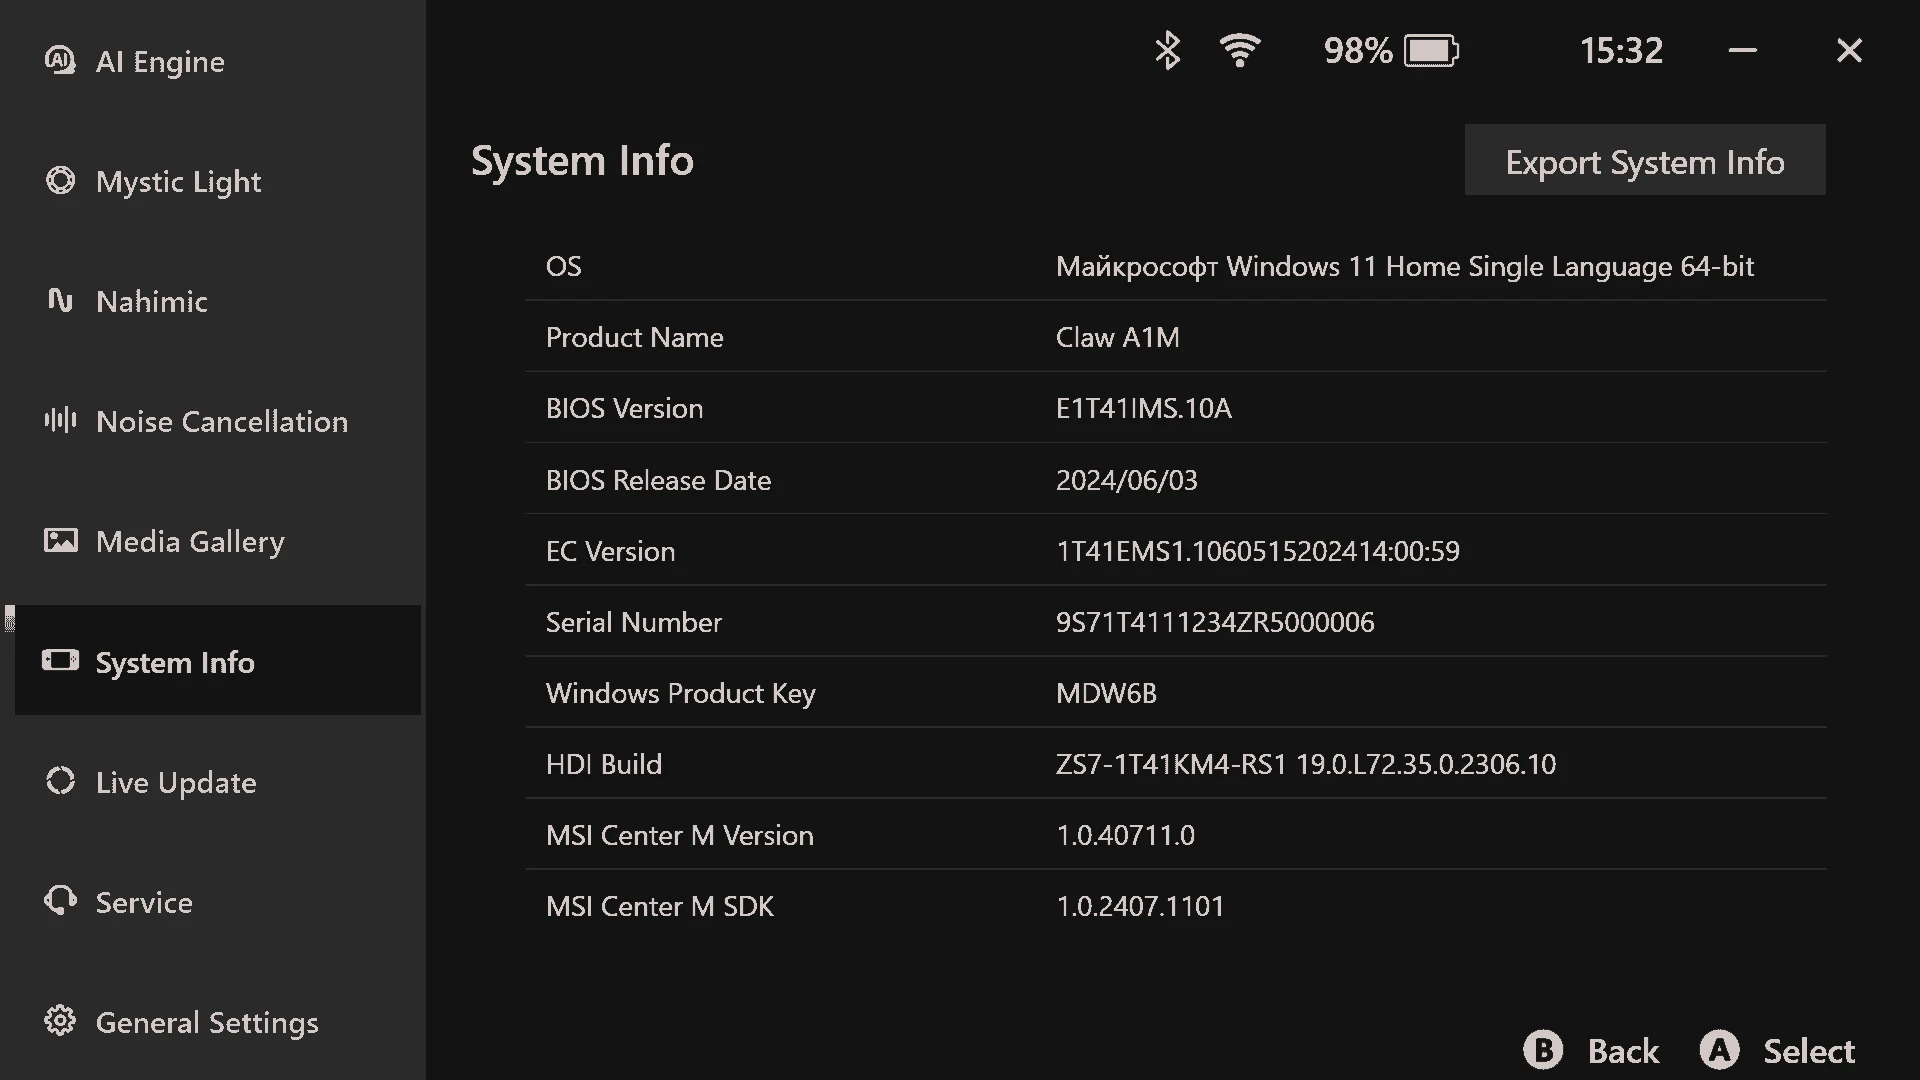Screen dimensions: 1920x1080
Task: Open Noise Cancellation settings label
Action: pos(222,421)
